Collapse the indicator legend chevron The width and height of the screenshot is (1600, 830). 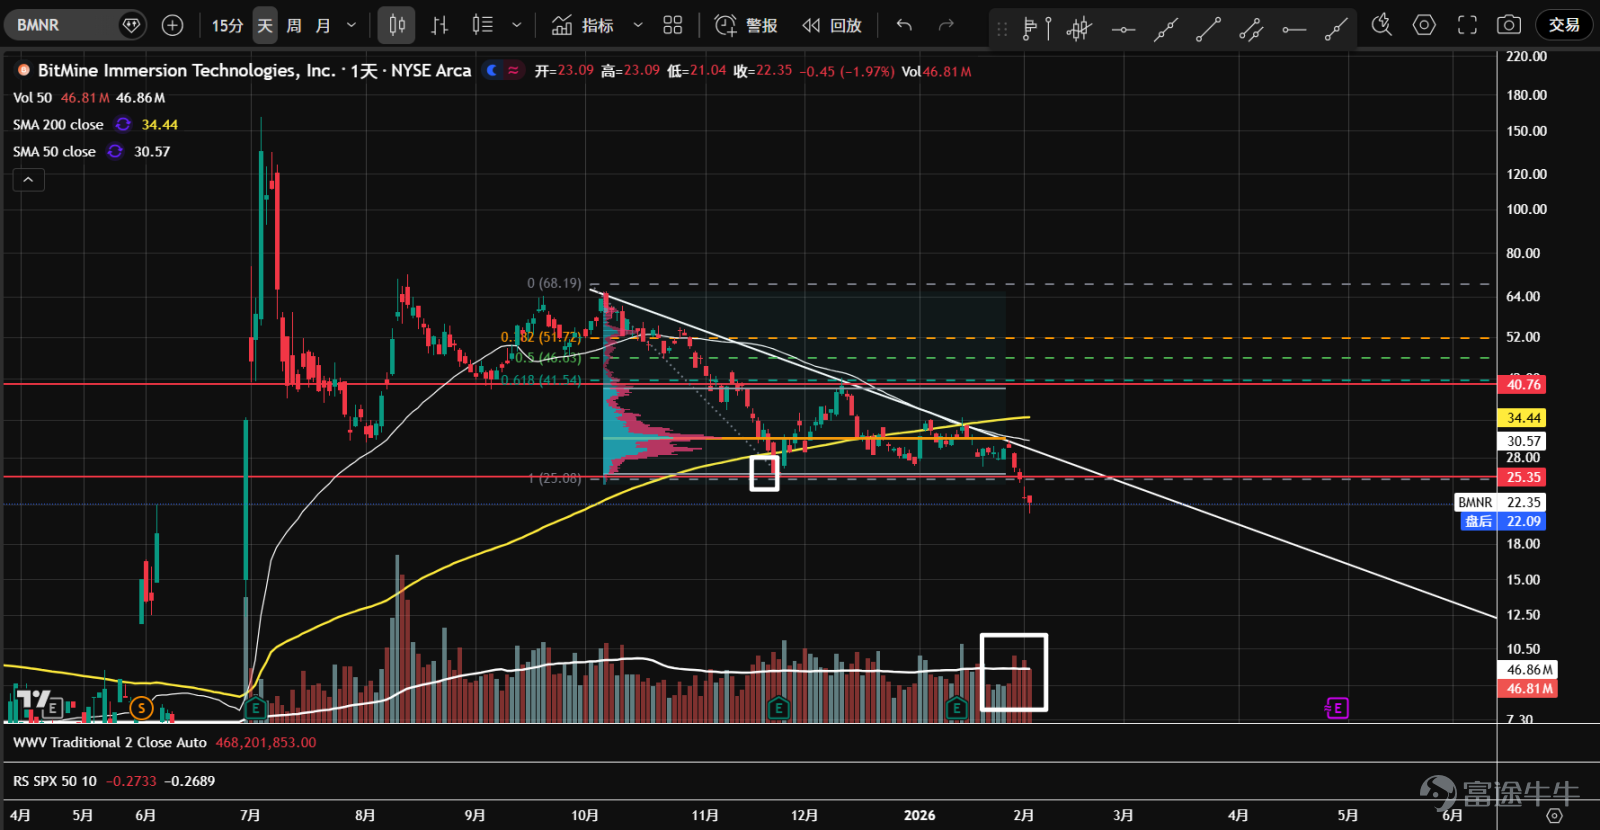[28, 179]
